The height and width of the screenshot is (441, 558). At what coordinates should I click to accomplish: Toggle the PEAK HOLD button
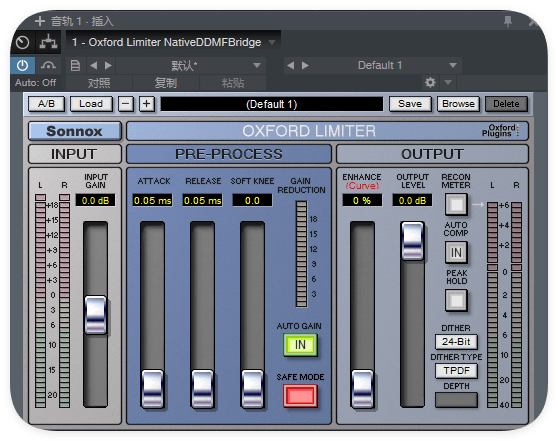pos(456,300)
